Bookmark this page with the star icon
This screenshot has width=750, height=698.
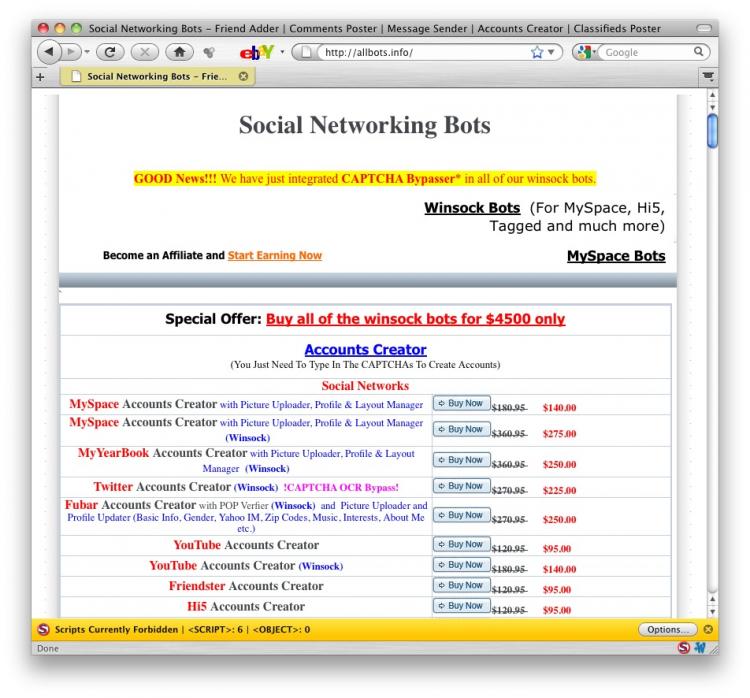[x=537, y=52]
